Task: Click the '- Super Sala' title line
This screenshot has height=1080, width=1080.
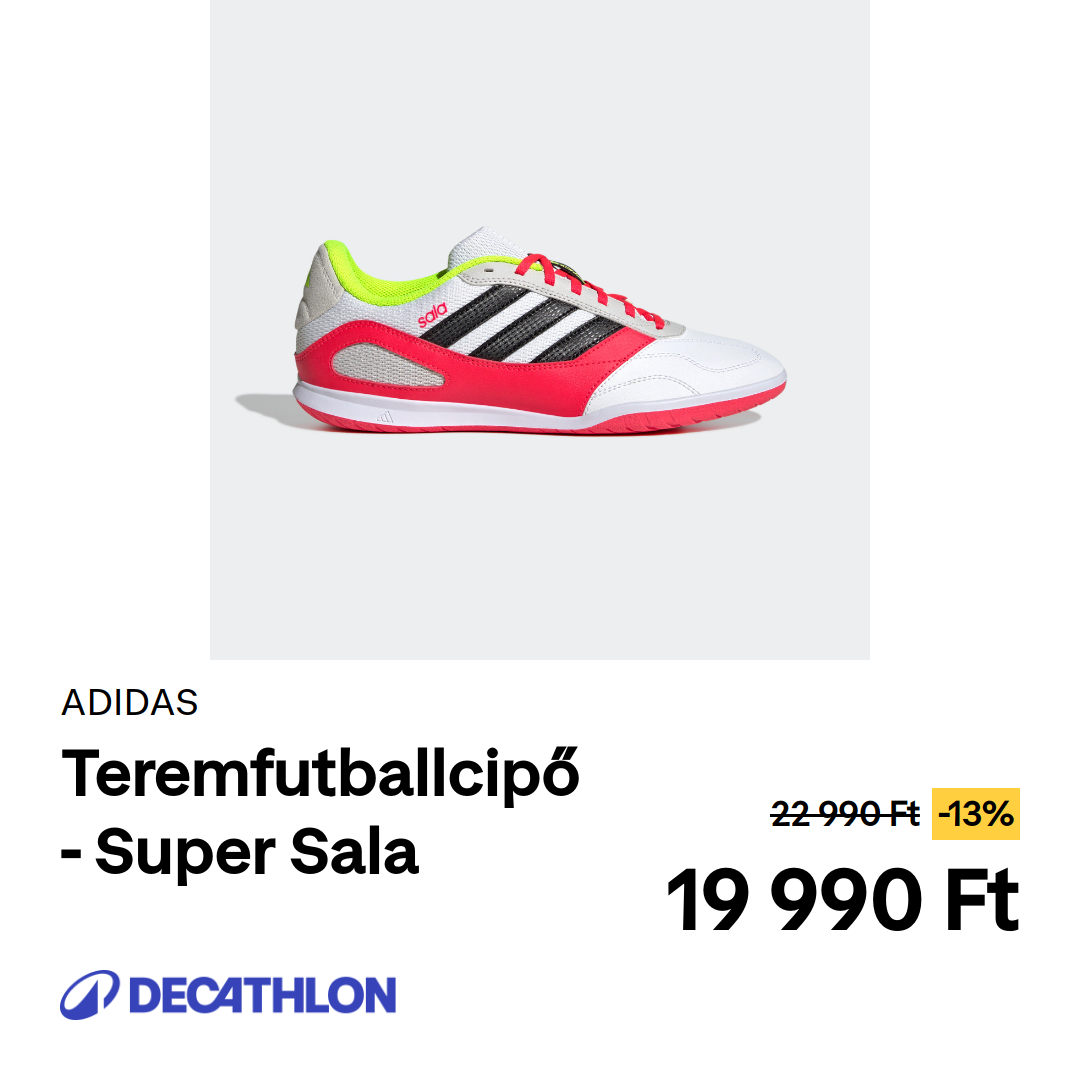Action: point(240,851)
